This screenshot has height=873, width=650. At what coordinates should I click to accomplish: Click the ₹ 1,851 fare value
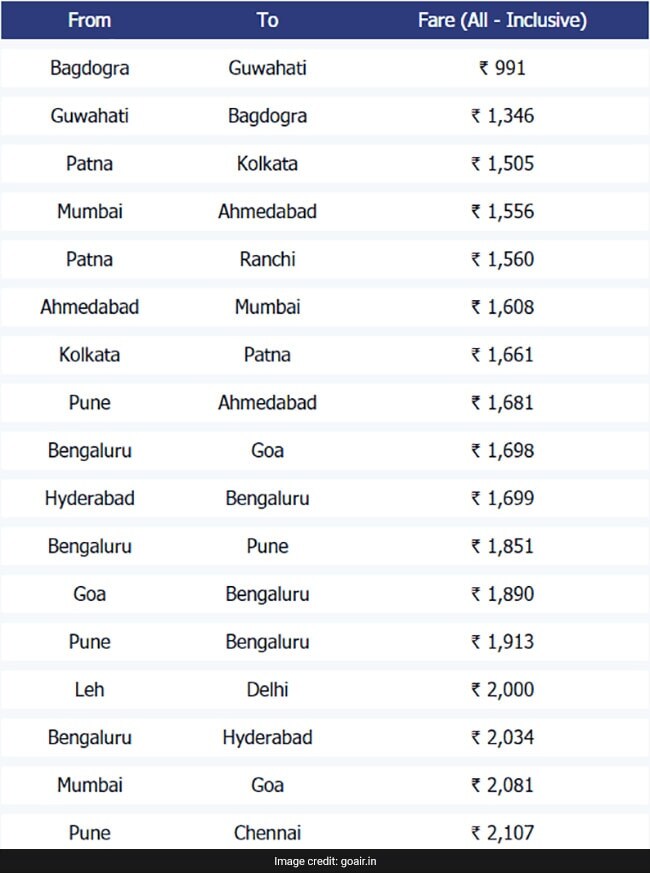click(502, 546)
